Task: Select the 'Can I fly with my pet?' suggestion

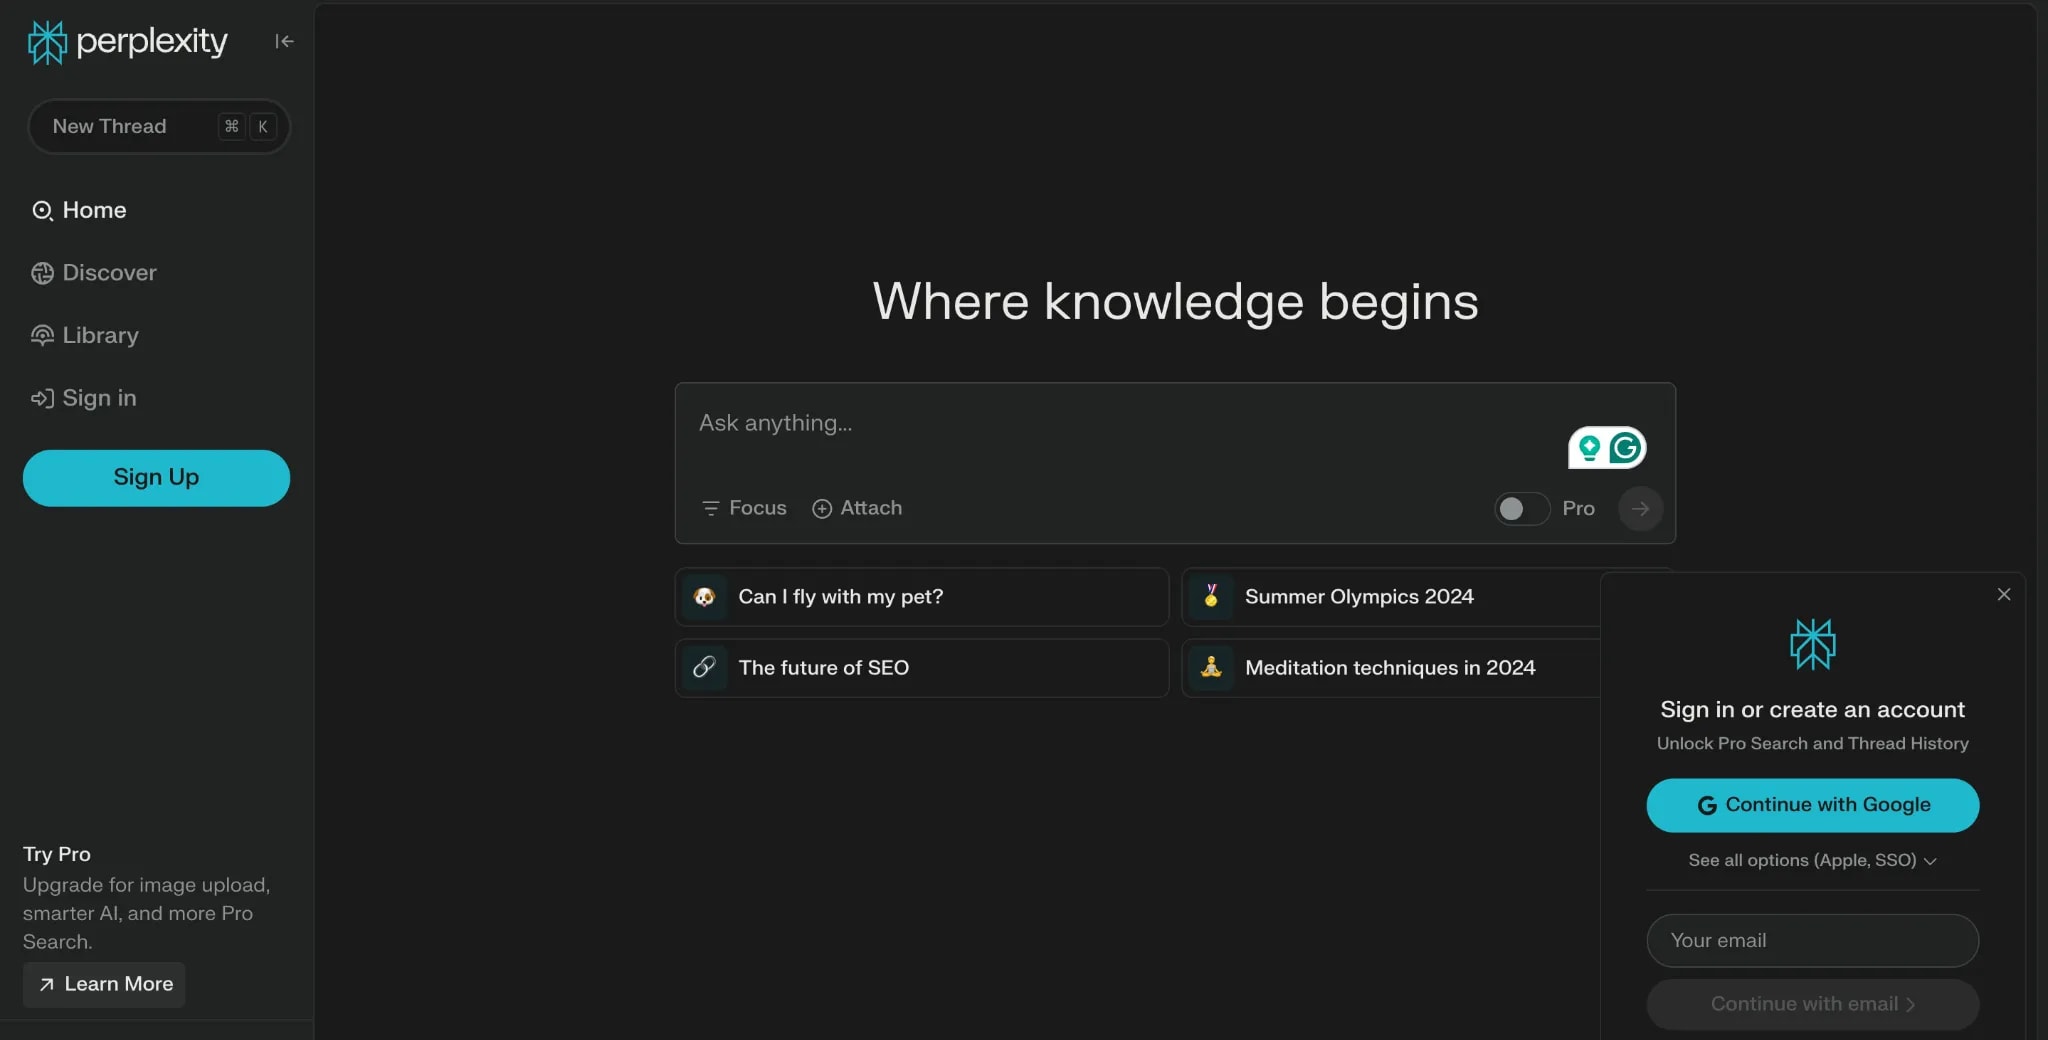Action: point(921,597)
